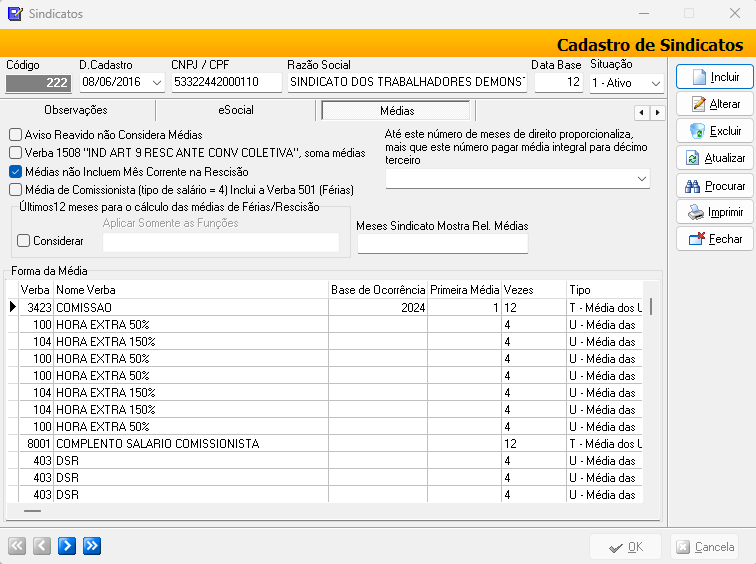
Task: Open the Situação dropdown
Action: pos(655,83)
